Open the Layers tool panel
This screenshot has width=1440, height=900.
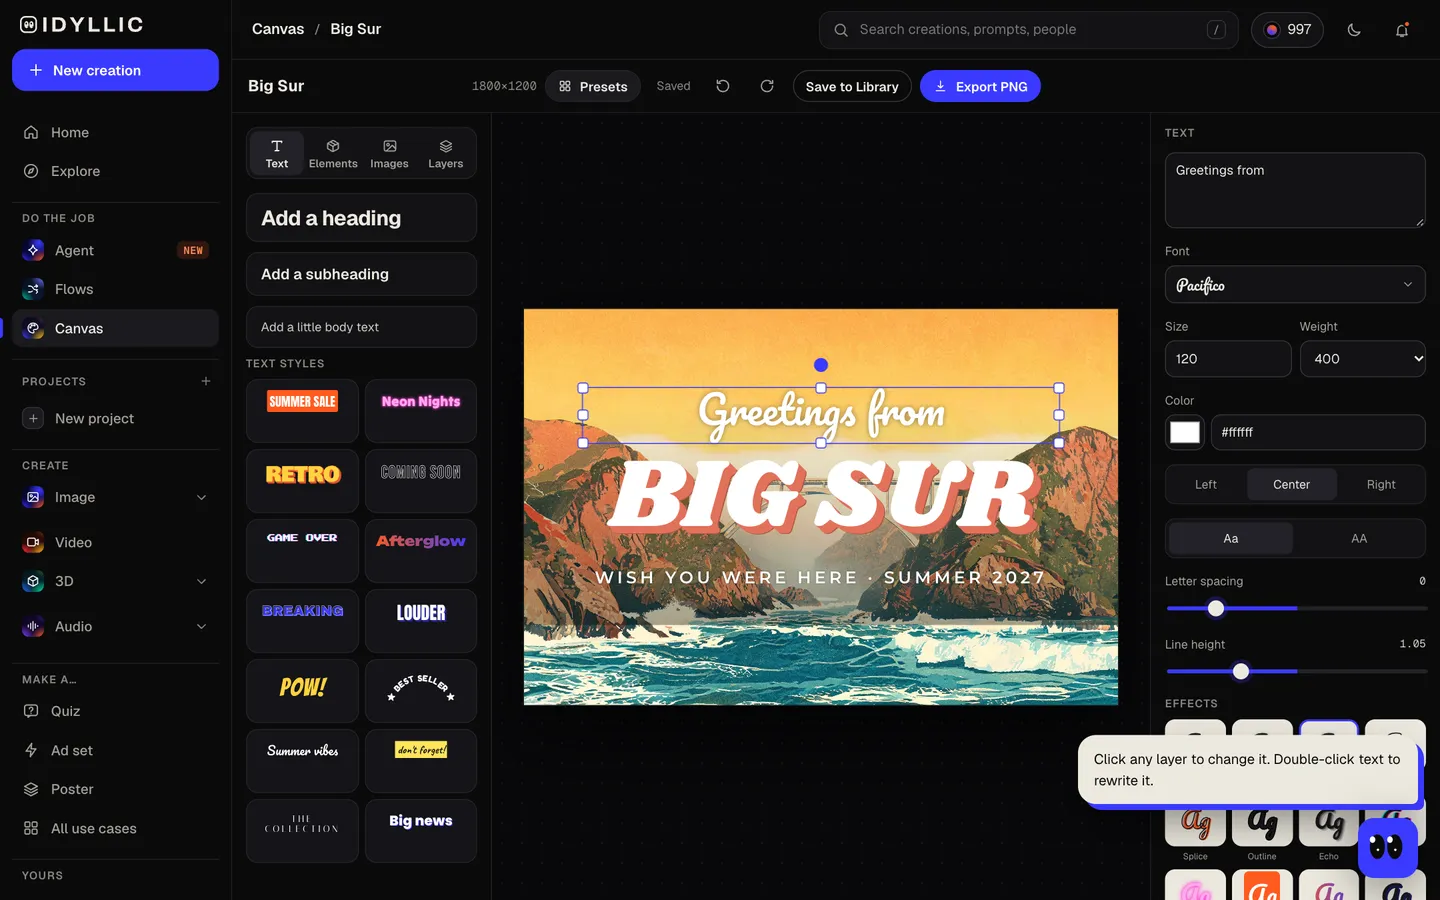click(446, 153)
